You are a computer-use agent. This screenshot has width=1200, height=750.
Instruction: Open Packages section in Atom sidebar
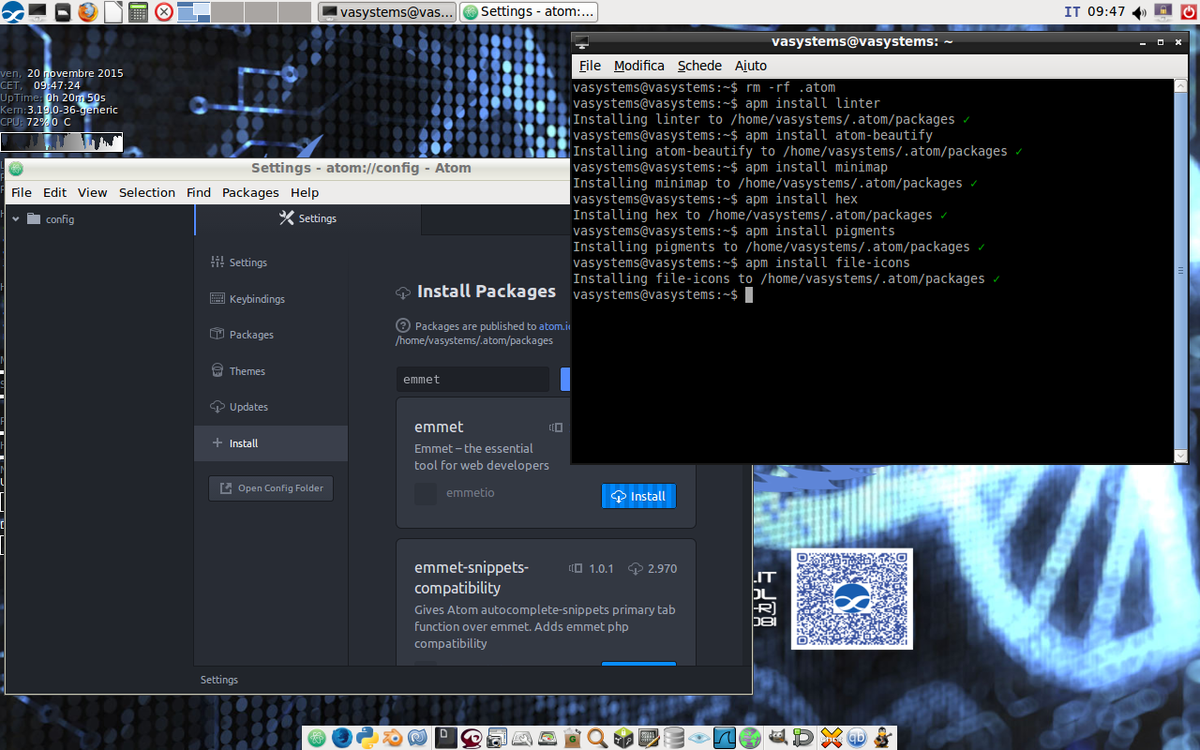271,334
